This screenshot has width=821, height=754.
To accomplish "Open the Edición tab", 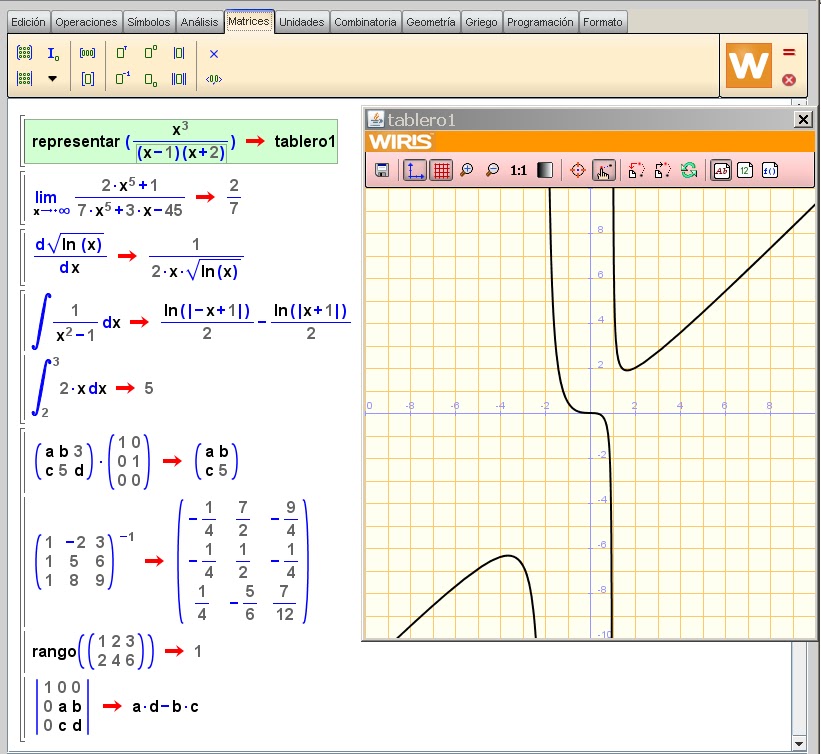I will coord(28,22).
